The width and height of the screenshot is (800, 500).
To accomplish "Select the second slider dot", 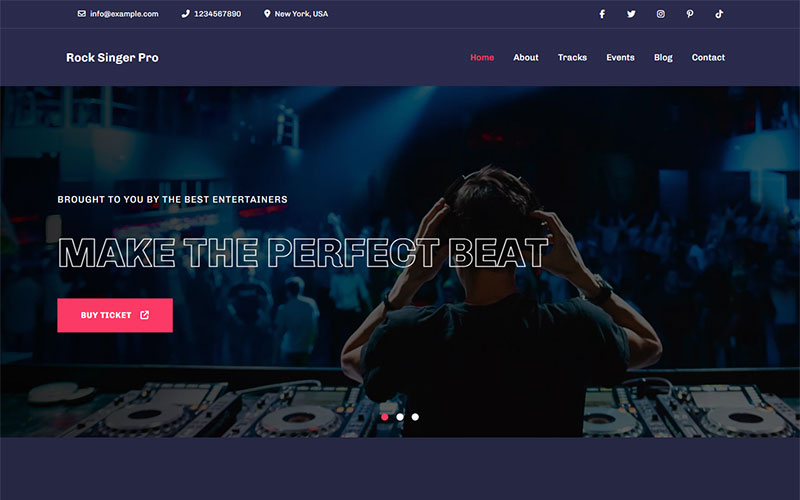I will pos(400,417).
